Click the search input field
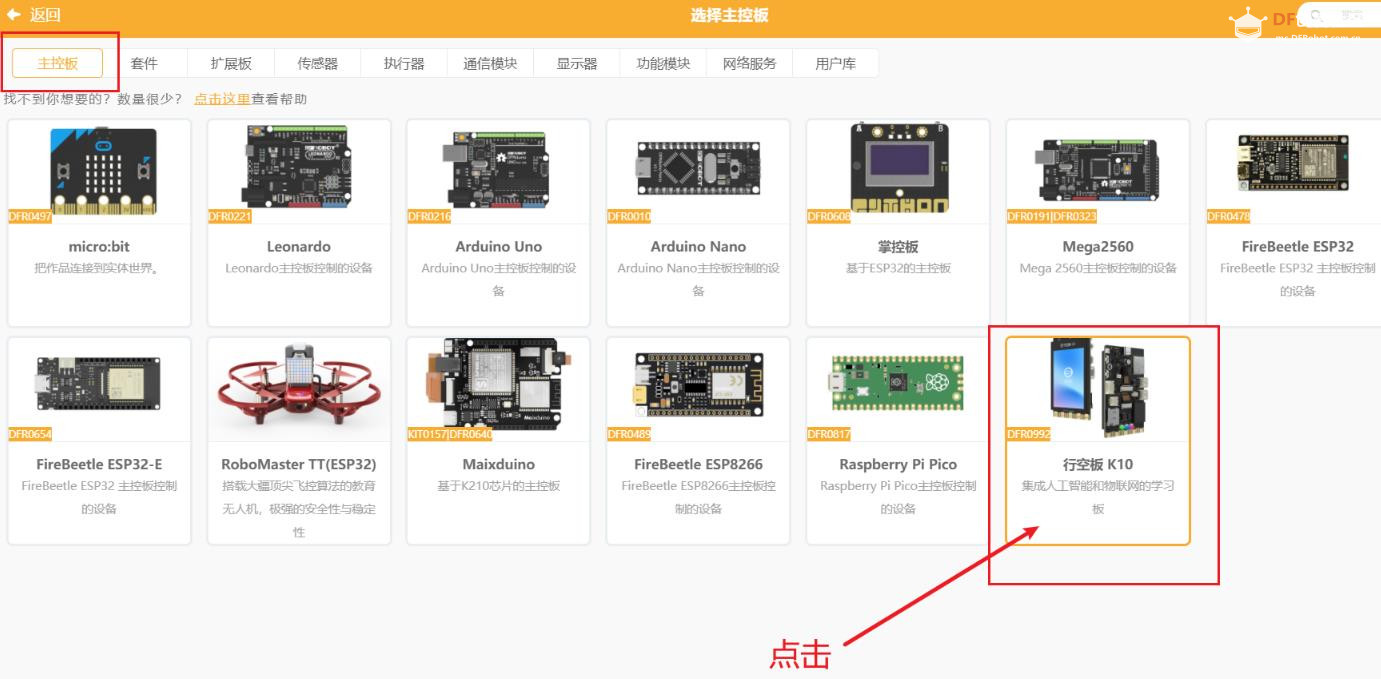This screenshot has height=679, width=1381. 1350,15
